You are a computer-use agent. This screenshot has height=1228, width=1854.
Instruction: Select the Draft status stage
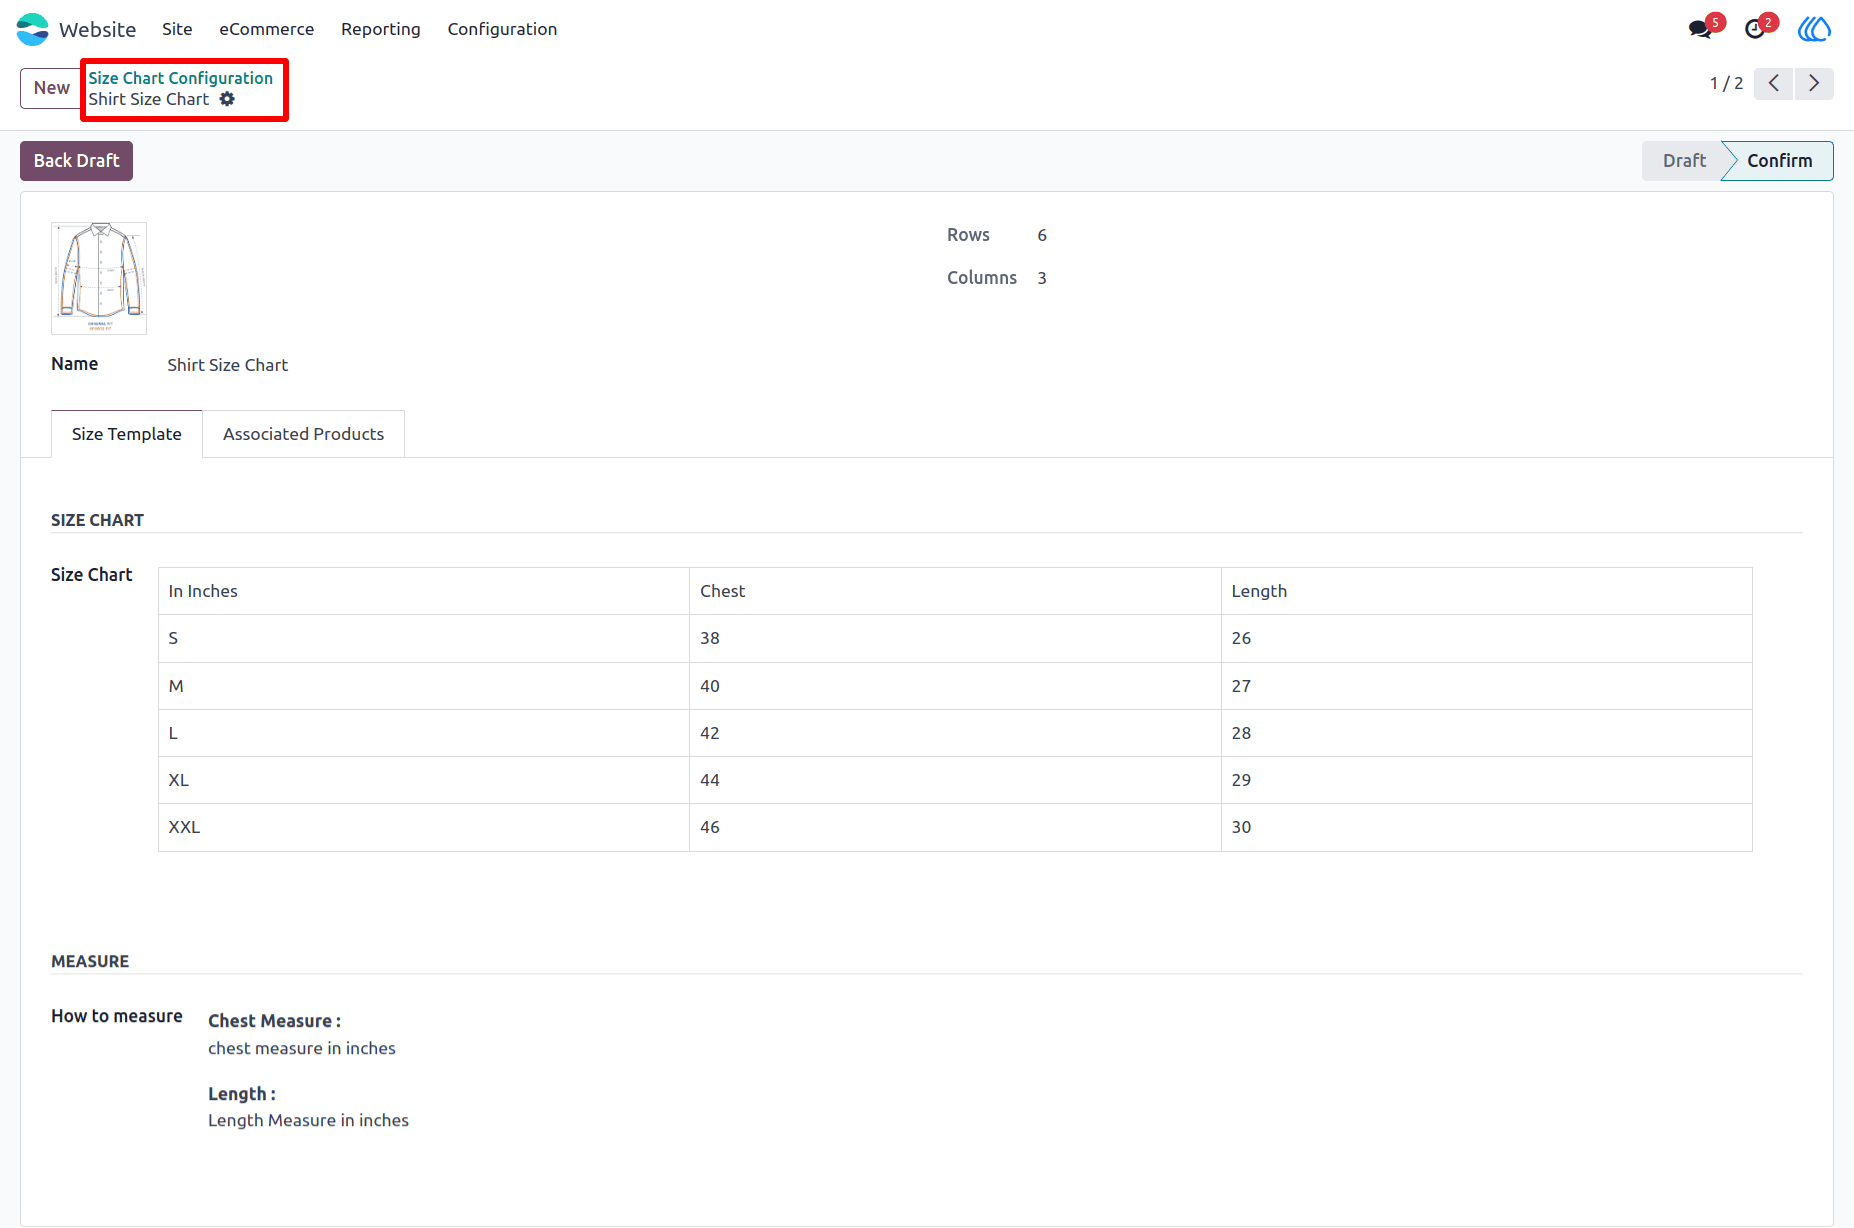click(x=1684, y=161)
